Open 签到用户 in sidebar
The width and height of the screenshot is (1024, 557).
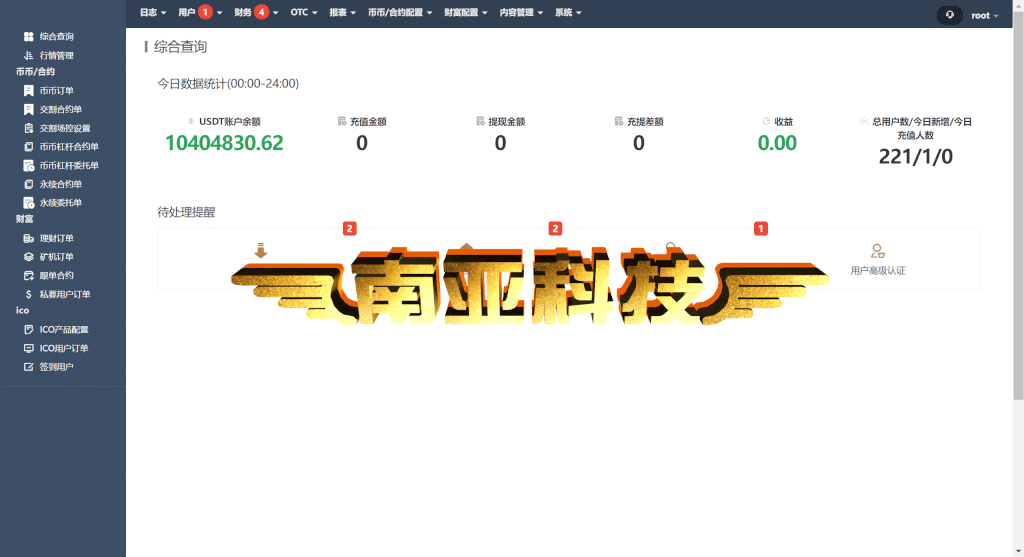point(56,367)
